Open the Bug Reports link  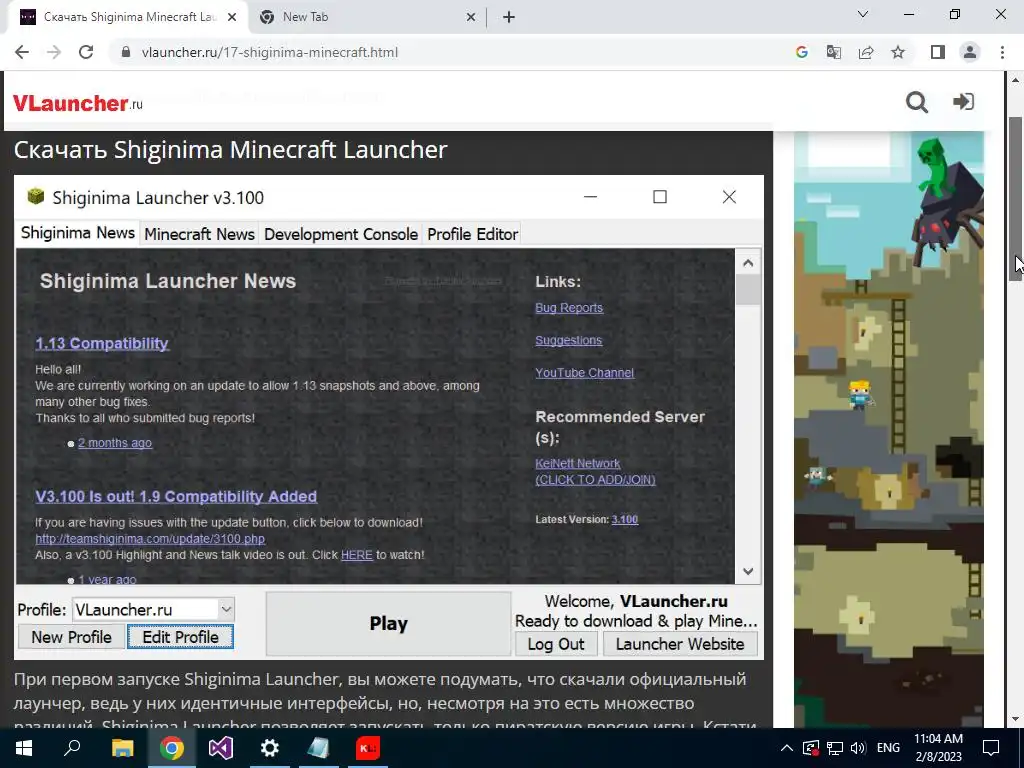[569, 308]
